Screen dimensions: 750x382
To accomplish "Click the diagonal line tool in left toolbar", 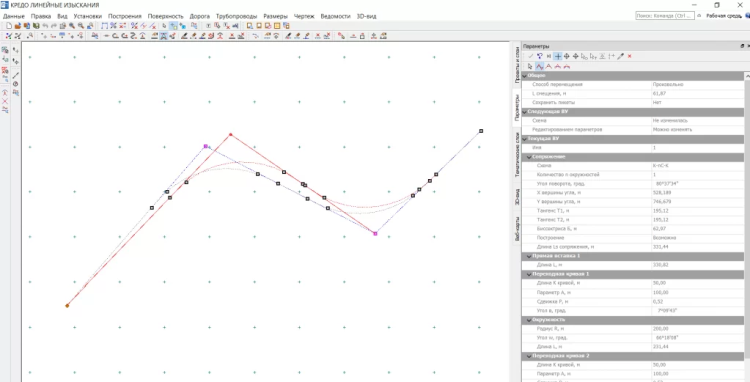I will [16, 75].
